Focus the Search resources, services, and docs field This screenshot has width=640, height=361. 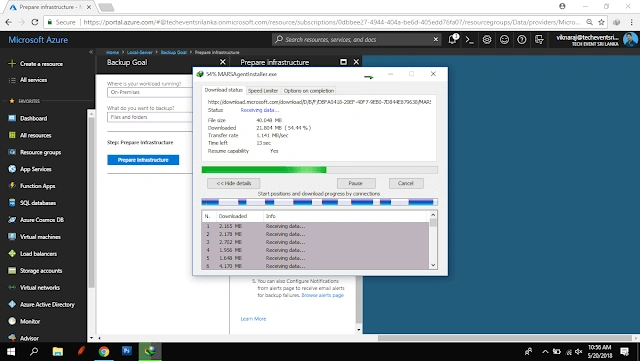357,40
